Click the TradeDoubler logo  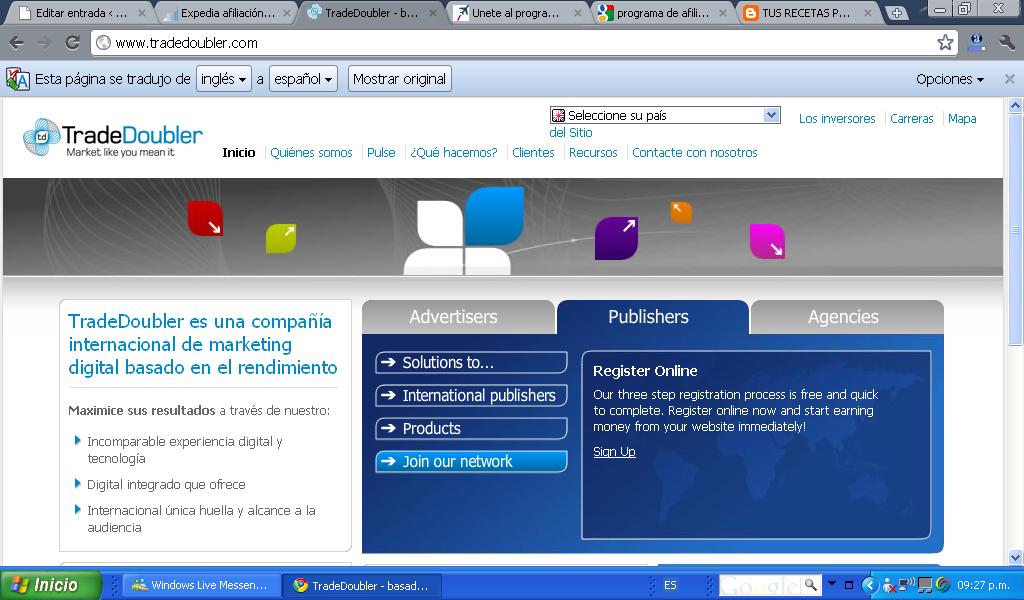pos(113,138)
